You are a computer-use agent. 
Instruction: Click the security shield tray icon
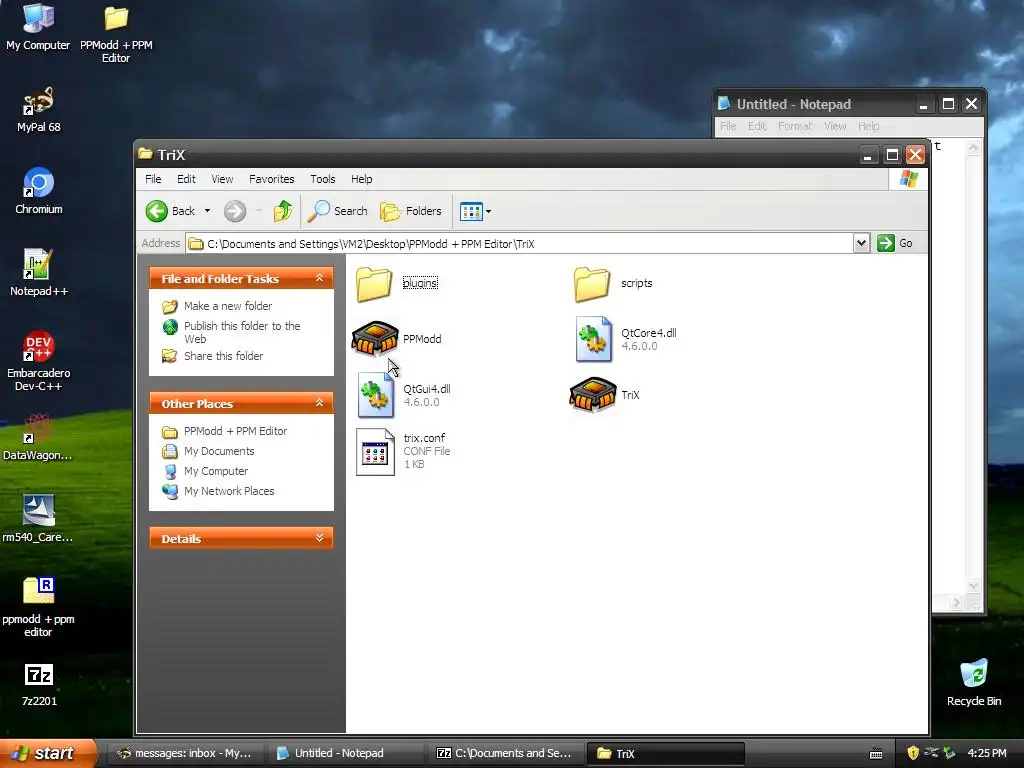(x=912, y=753)
